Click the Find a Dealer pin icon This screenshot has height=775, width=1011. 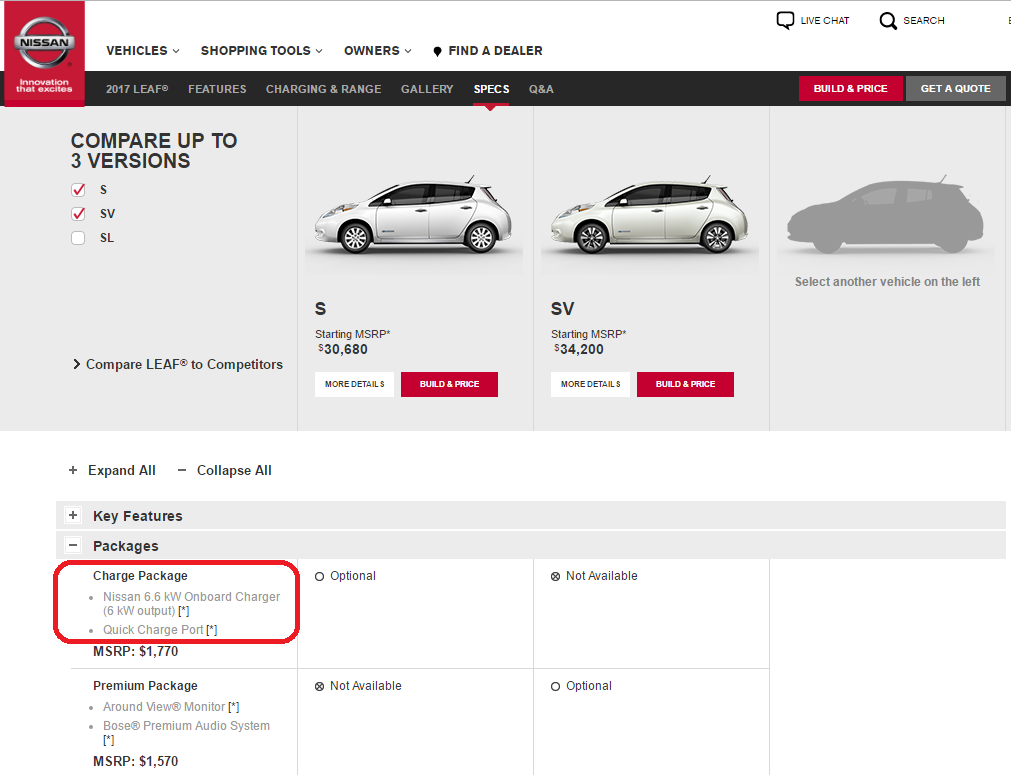click(436, 50)
